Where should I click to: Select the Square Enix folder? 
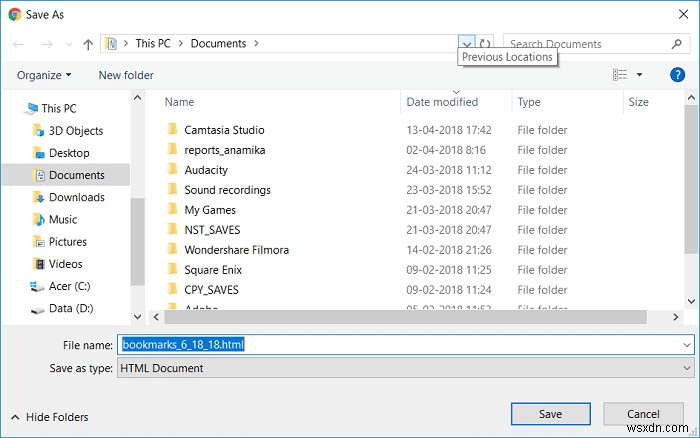[x=213, y=270]
